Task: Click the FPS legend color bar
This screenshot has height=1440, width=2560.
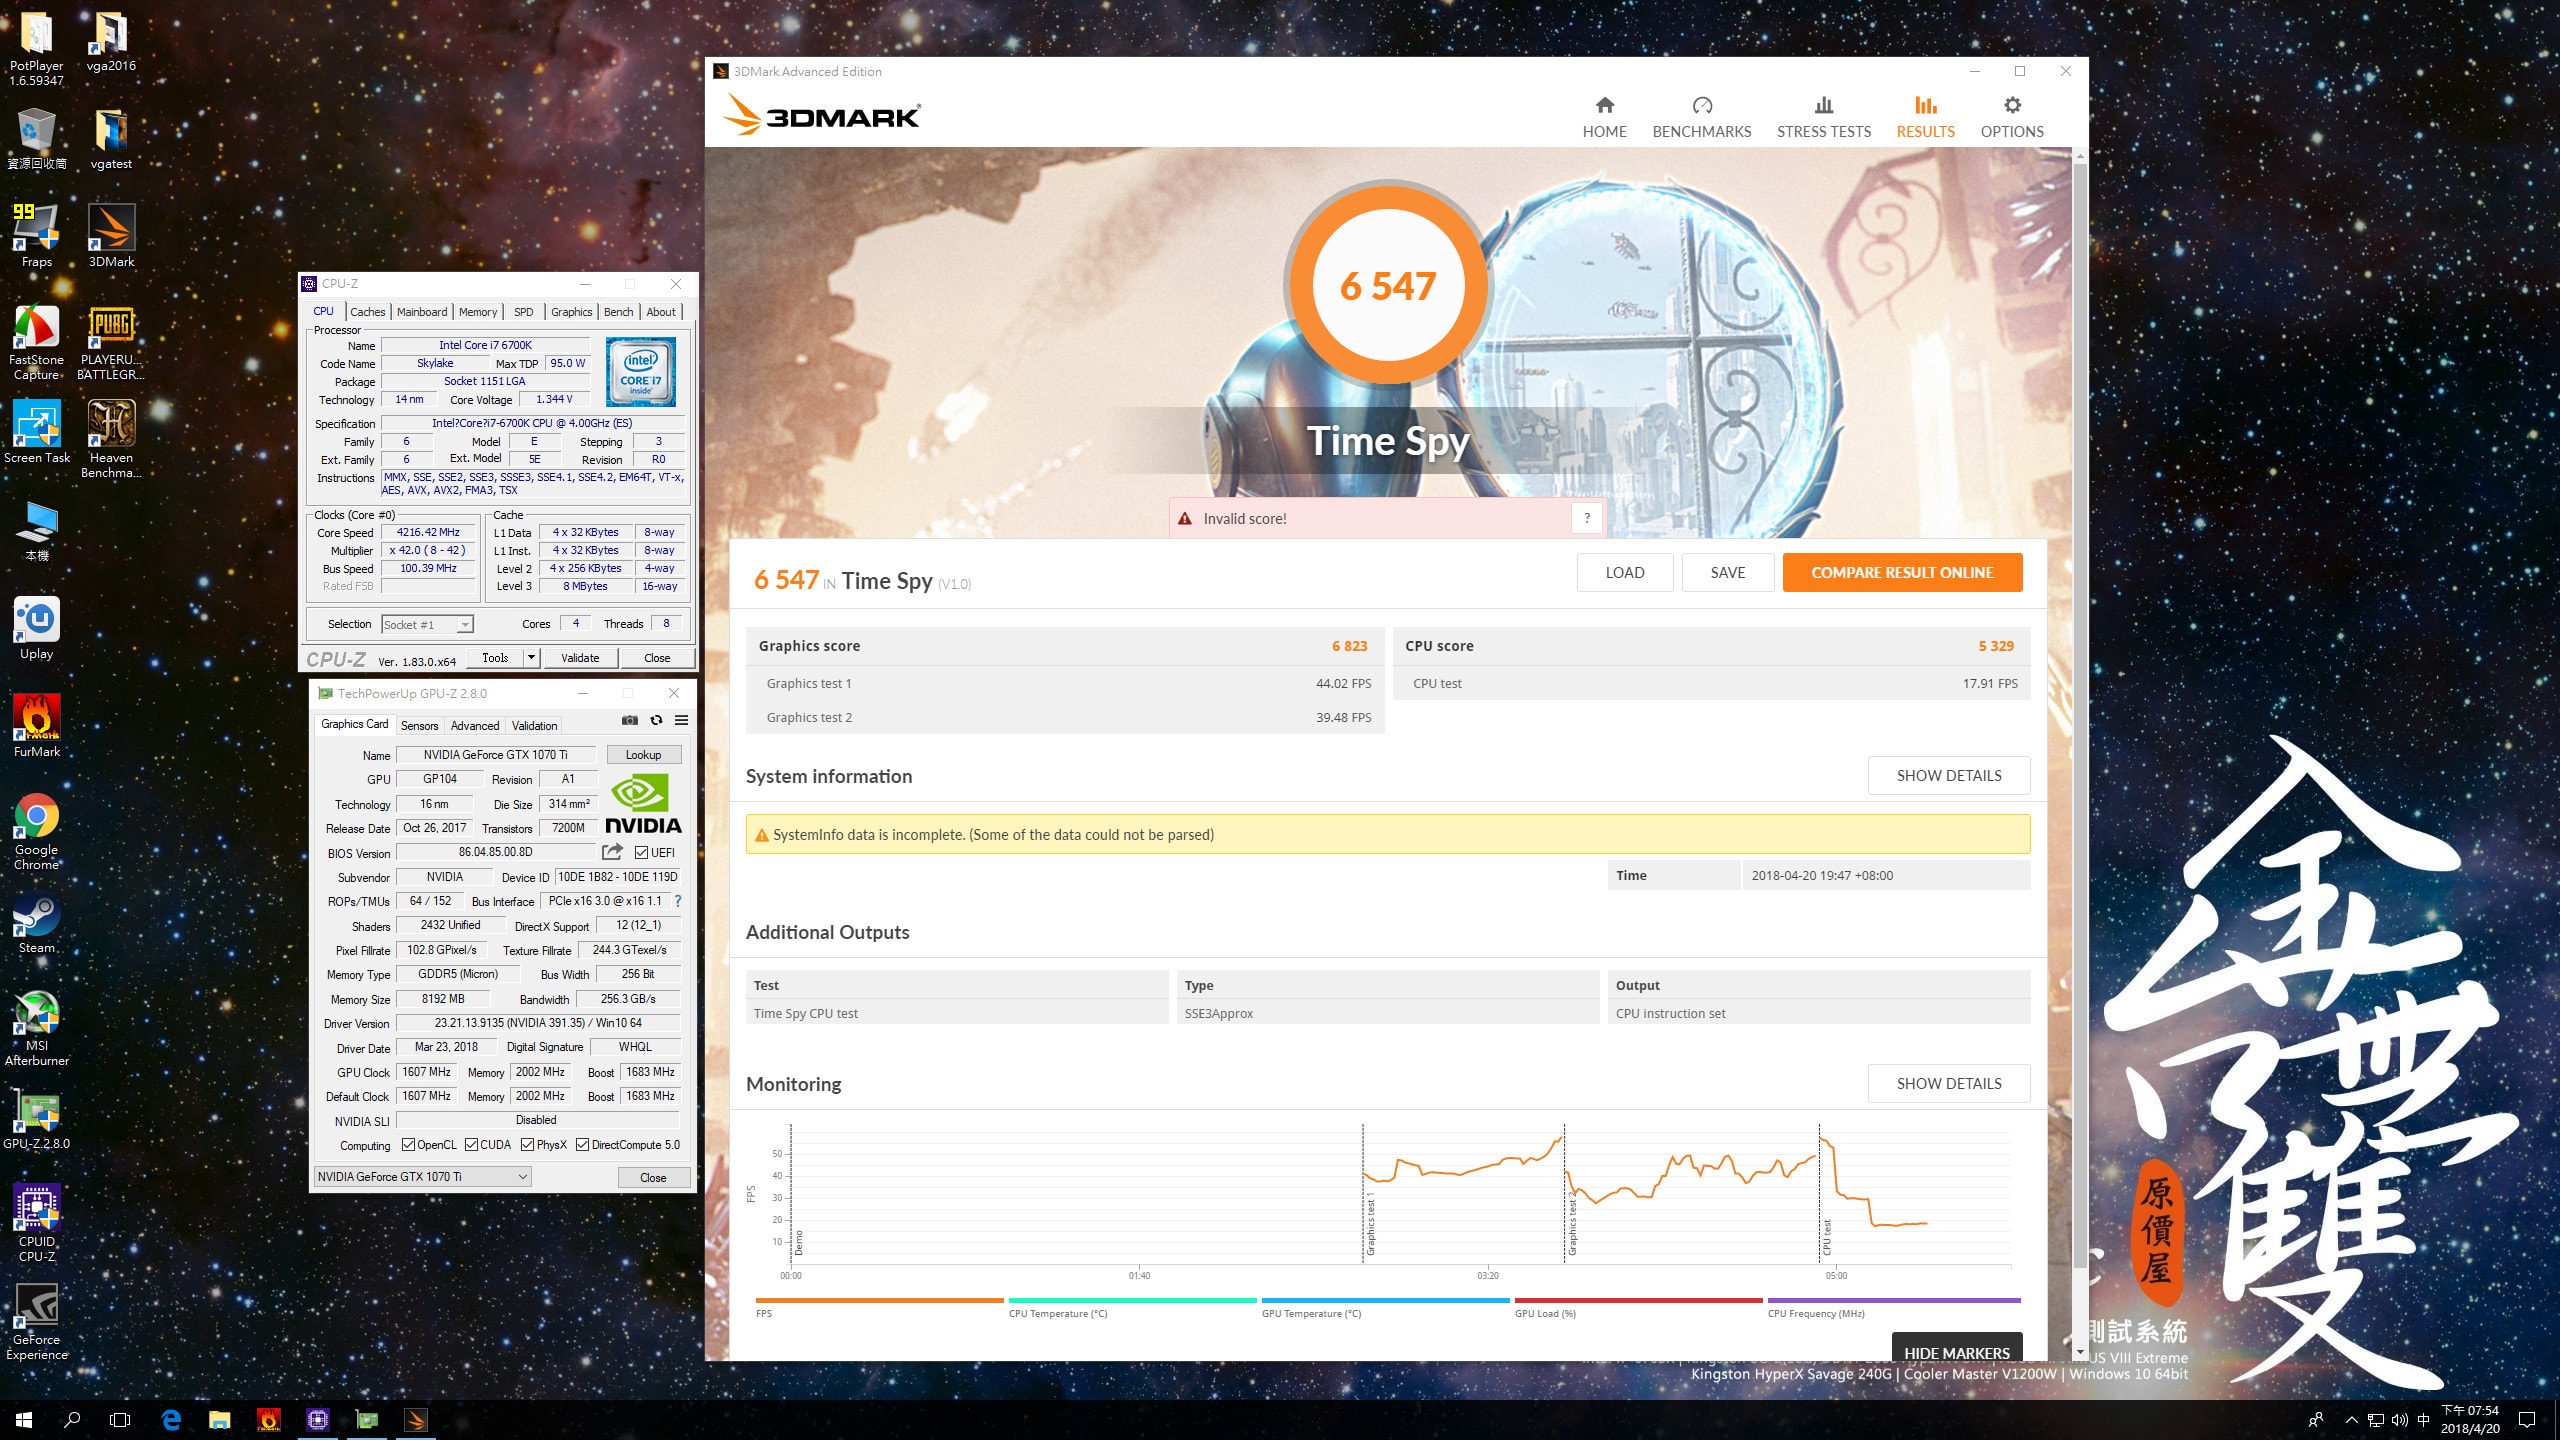Action: pos(879,1300)
